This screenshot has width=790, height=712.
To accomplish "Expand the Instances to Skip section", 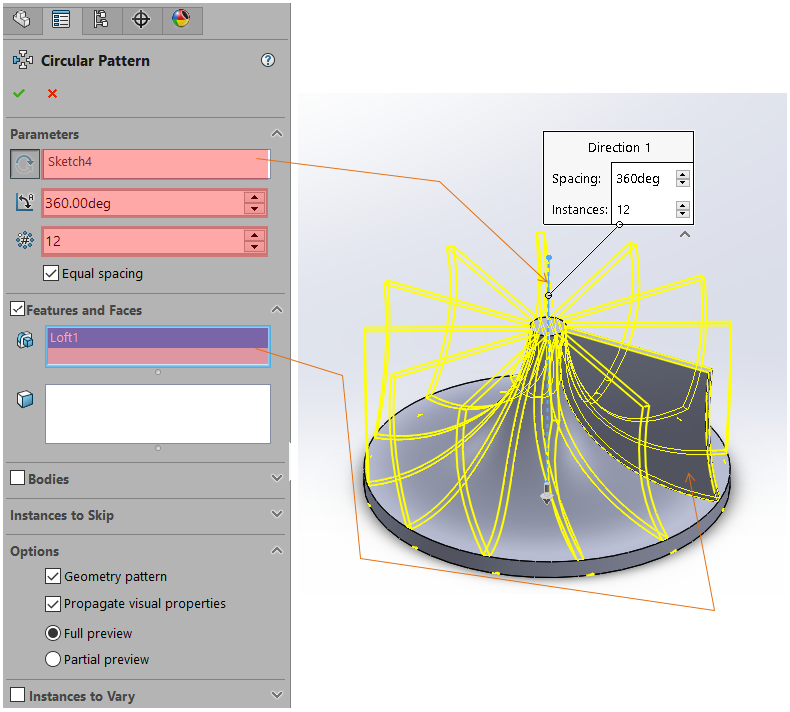I will tap(277, 515).
